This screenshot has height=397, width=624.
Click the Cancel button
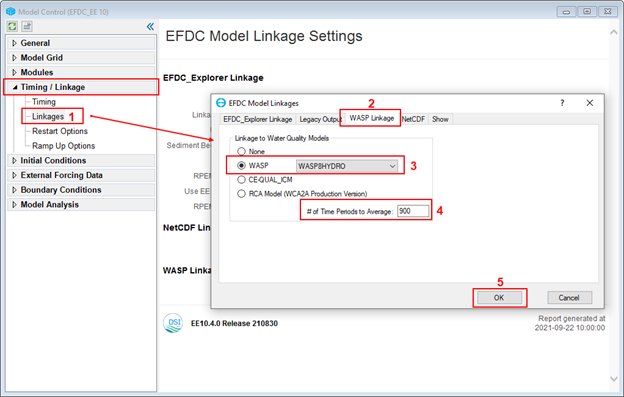click(569, 298)
